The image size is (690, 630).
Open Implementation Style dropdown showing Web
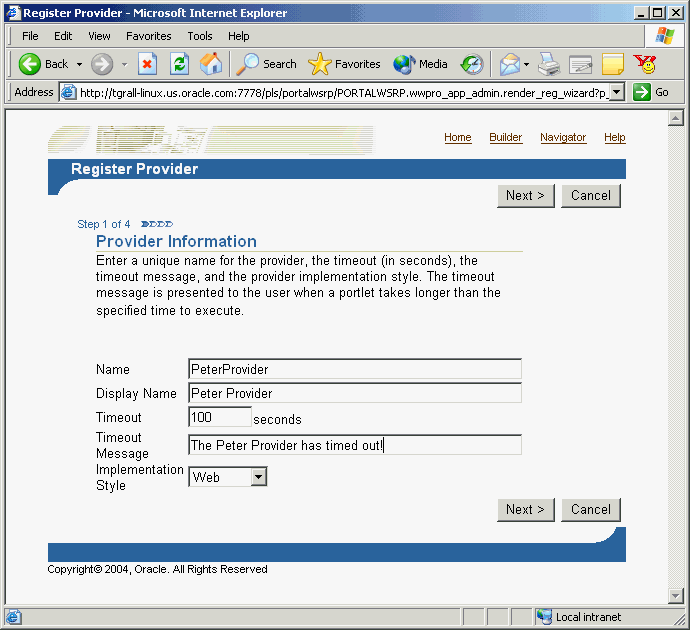click(228, 477)
